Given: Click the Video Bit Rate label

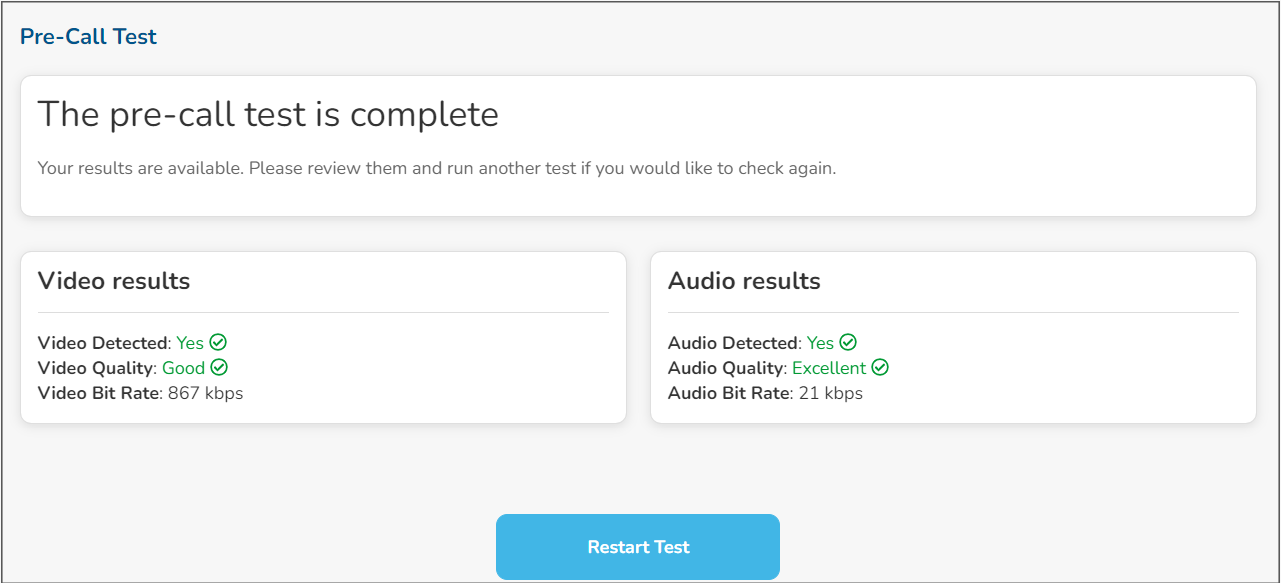Looking at the screenshot, I should (x=99, y=393).
